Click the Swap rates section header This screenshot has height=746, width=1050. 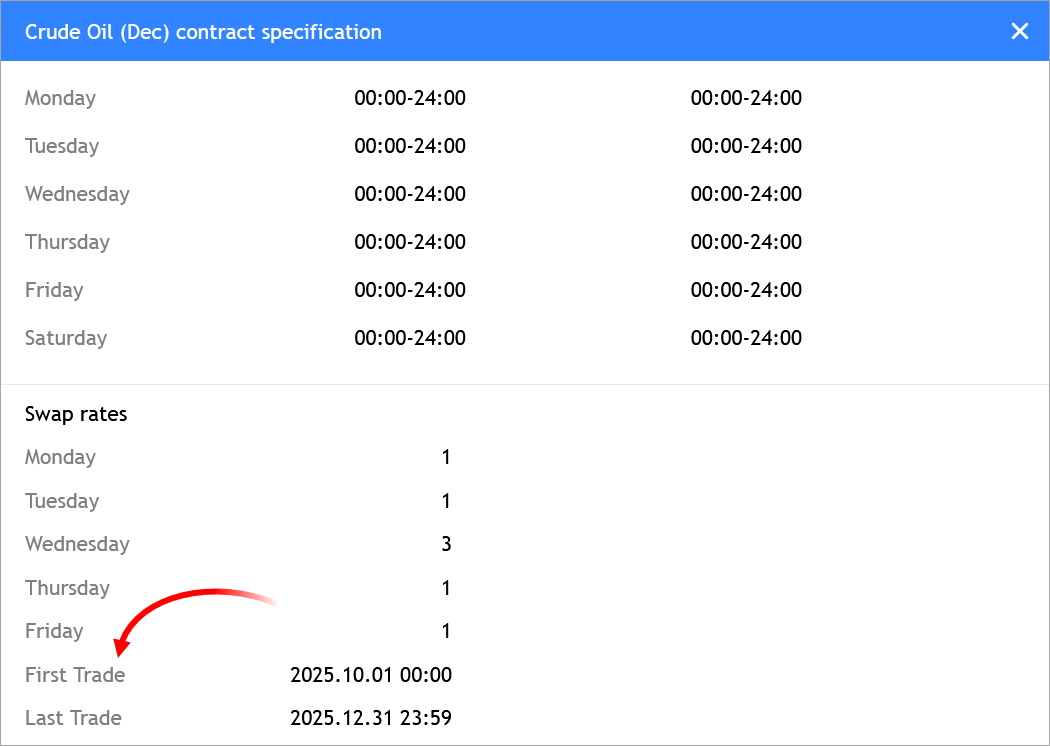coord(76,413)
